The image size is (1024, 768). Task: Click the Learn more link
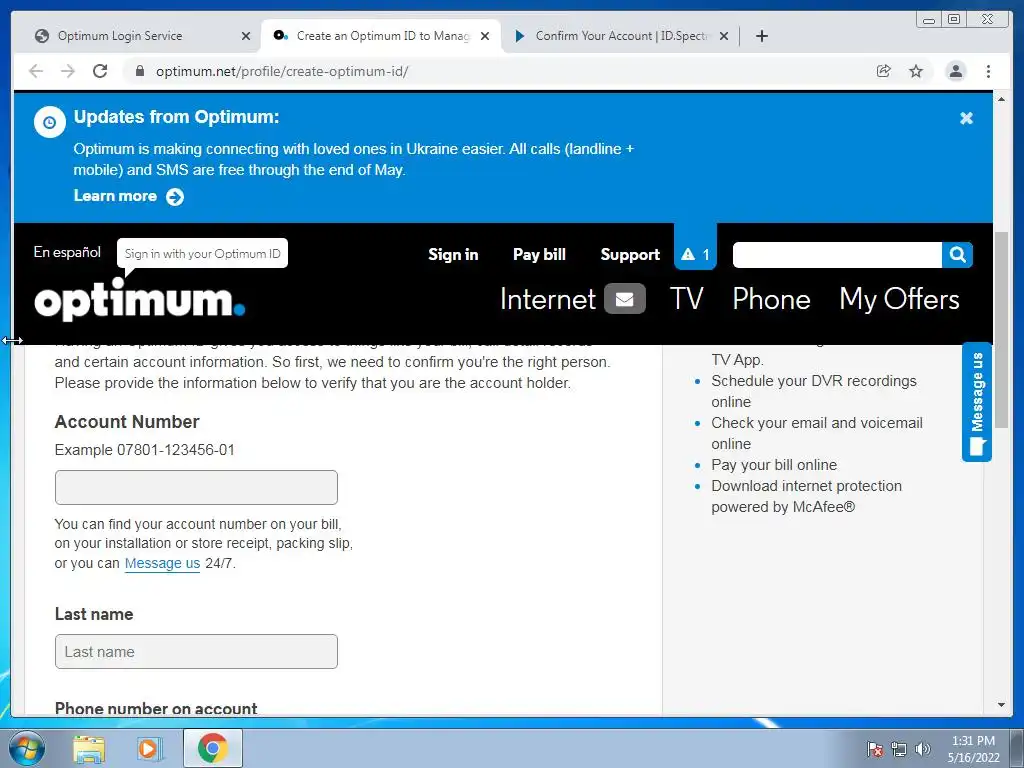(x=115, y=196)
